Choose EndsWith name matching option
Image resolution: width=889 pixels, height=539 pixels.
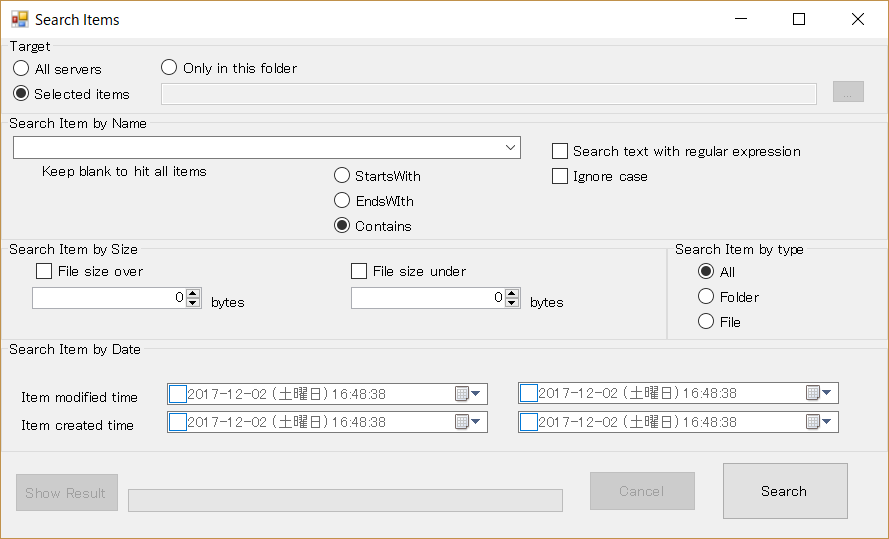(342, 201)
